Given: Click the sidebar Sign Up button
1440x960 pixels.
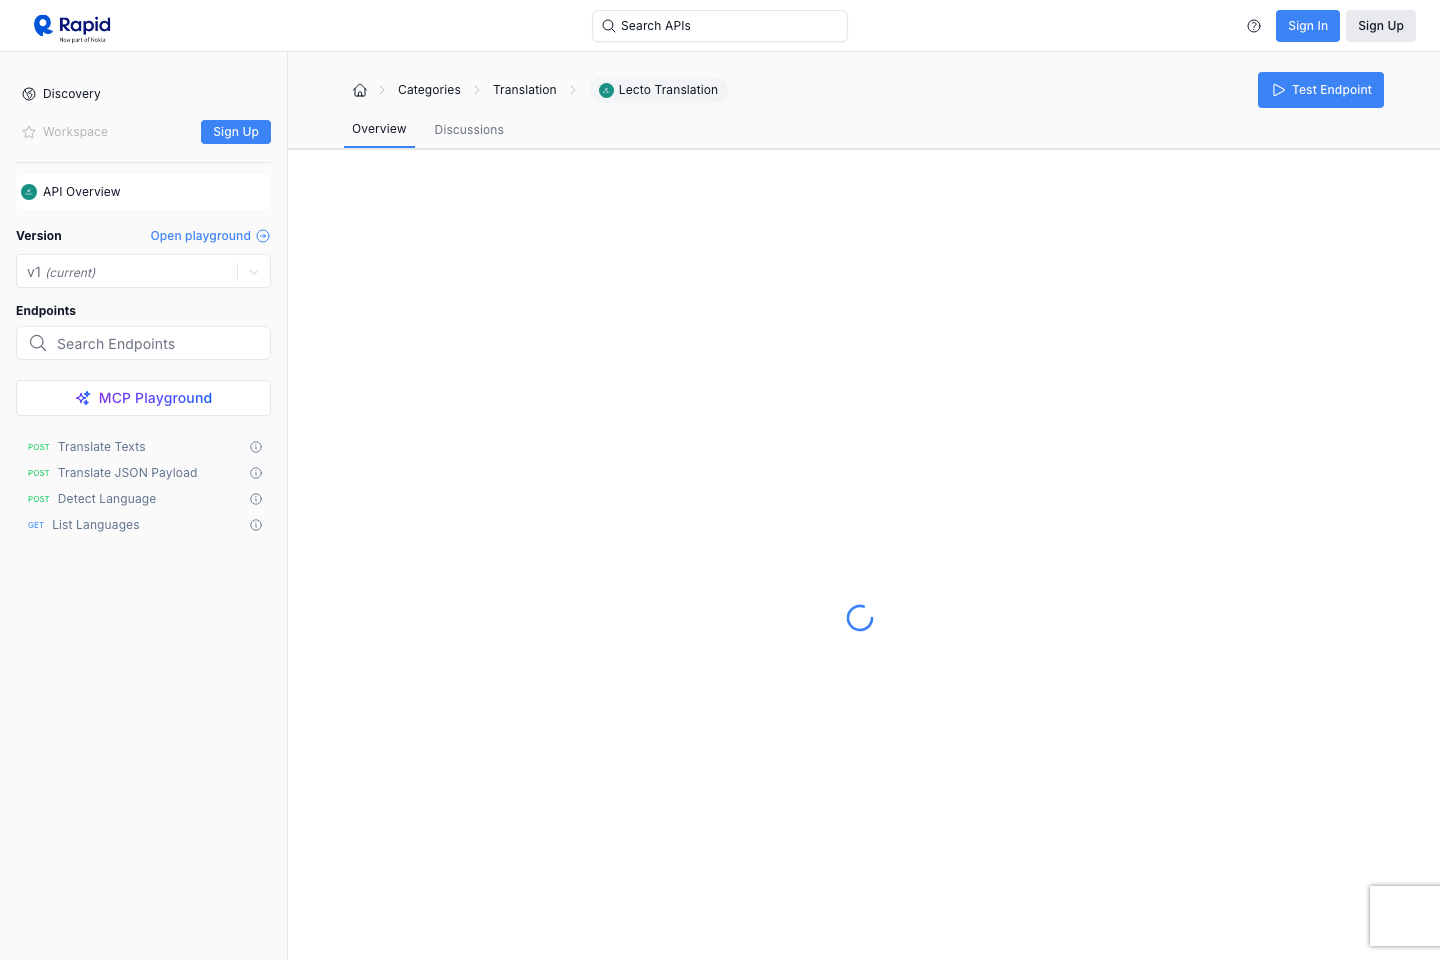Looking at the screenshot, I should pos(235,131).
